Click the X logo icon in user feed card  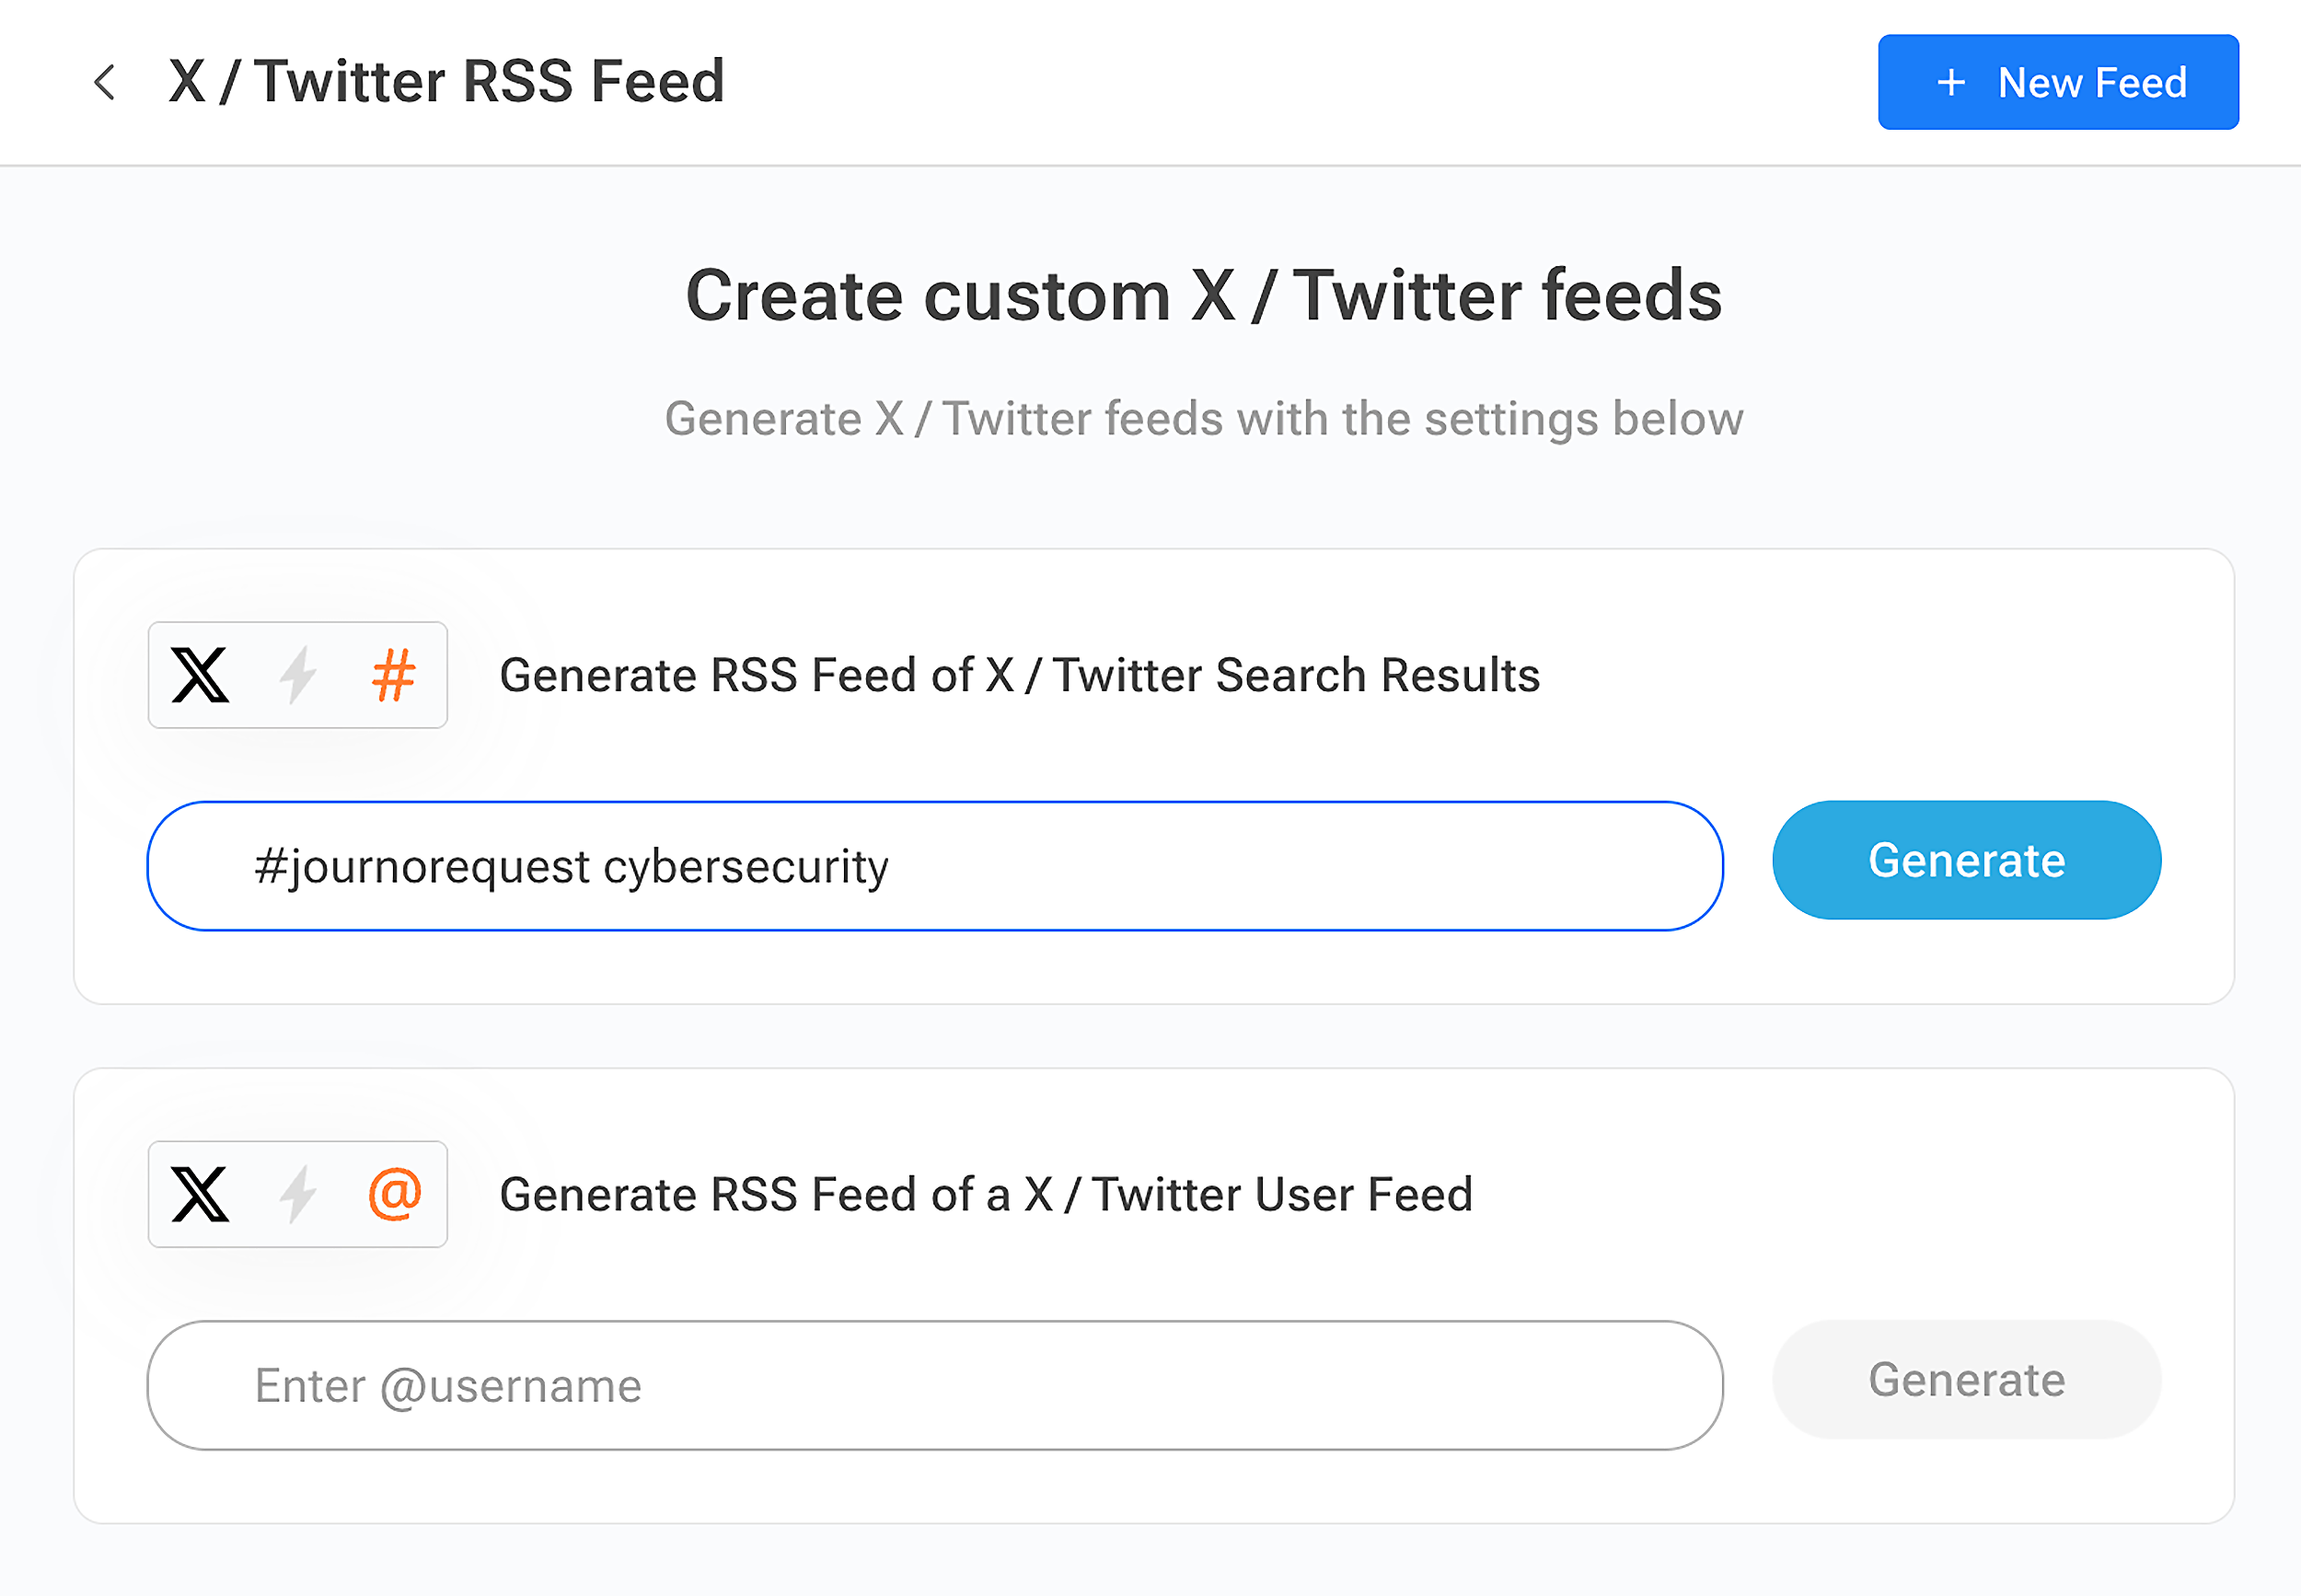coord(201,1194)
